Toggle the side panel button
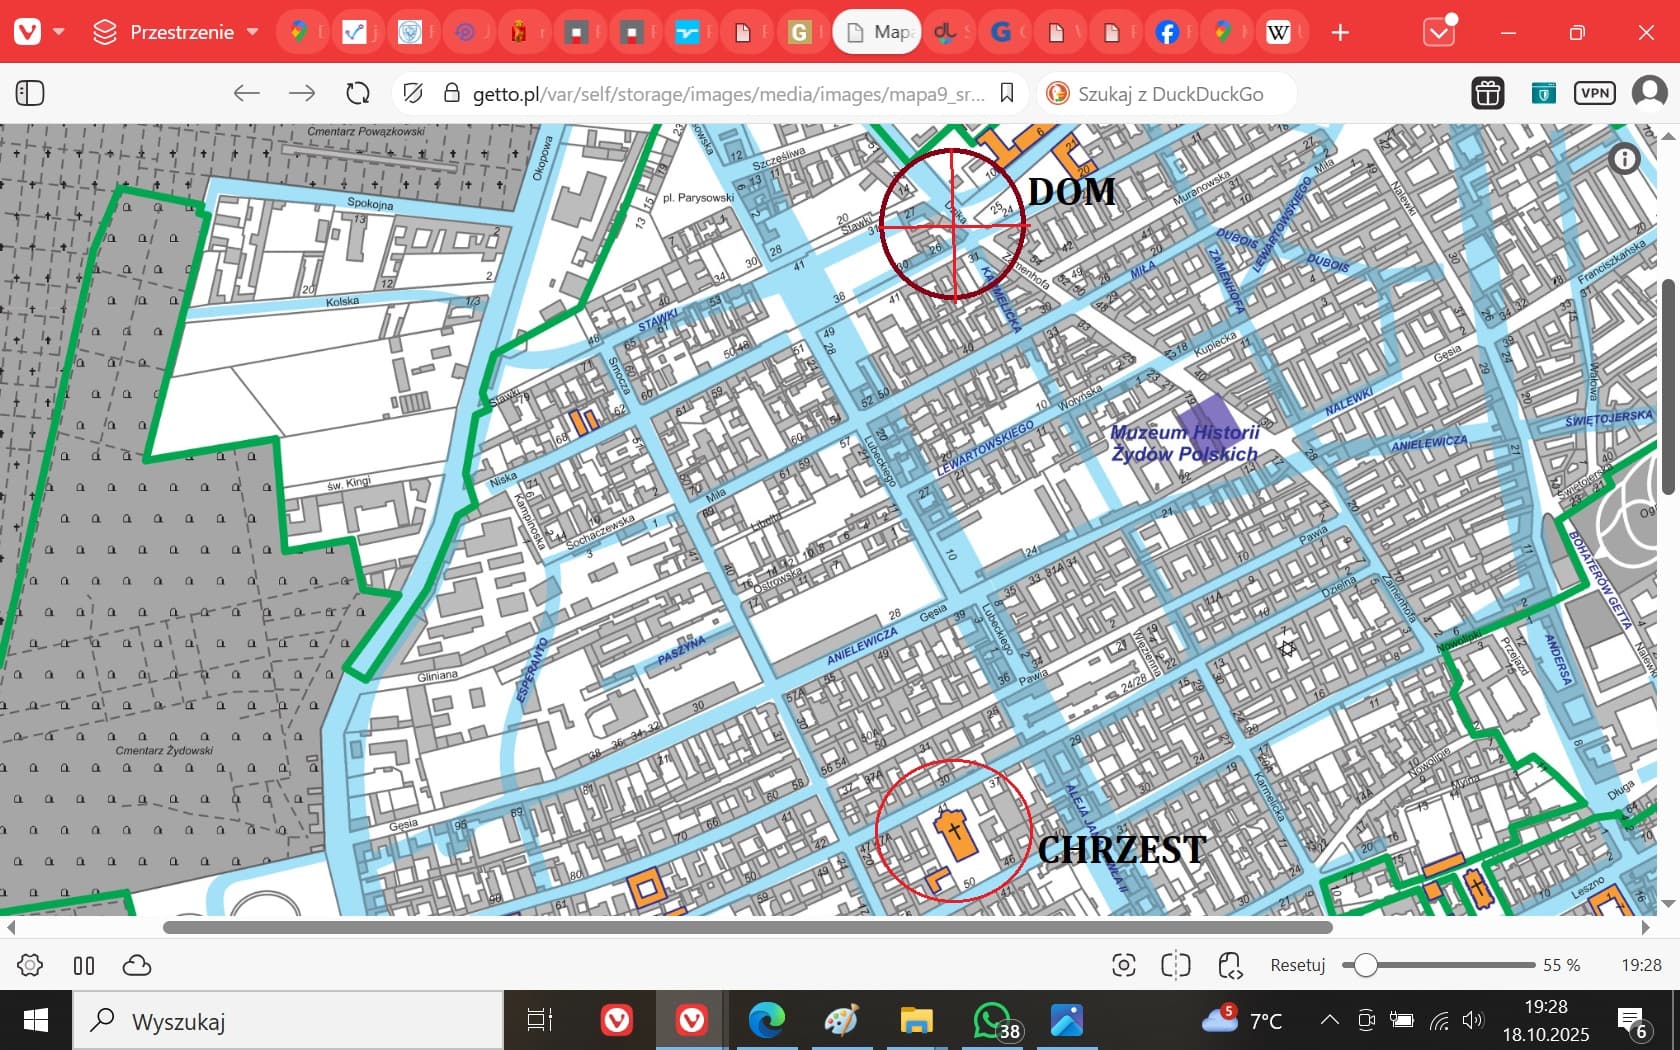This screenshot has height=1050, width=1680. (x=30, y=93)
